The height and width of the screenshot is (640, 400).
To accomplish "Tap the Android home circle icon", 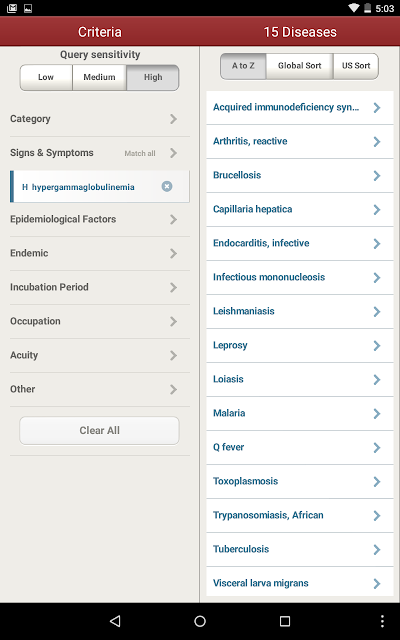I will coord(200,621).
